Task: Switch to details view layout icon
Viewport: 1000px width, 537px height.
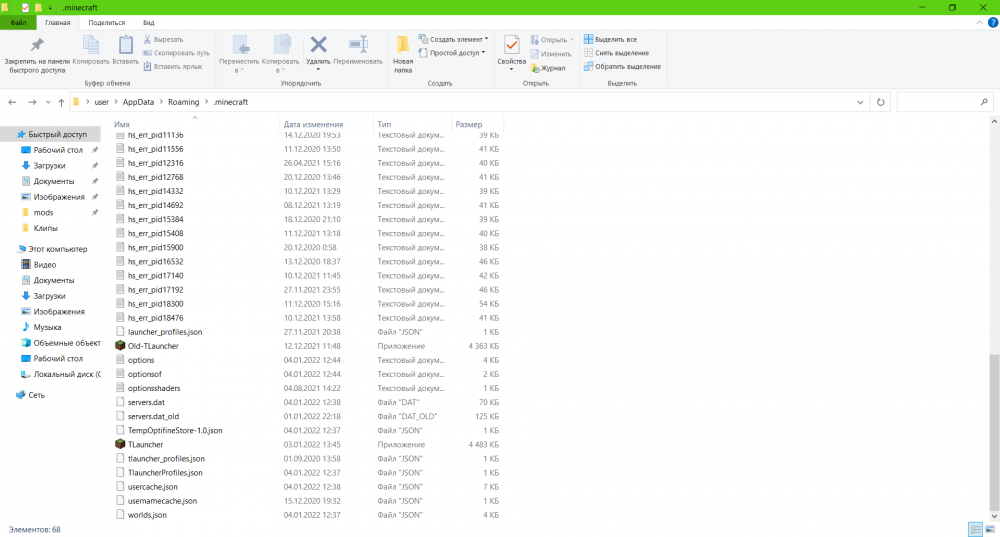Action: (x=975, y=529)
